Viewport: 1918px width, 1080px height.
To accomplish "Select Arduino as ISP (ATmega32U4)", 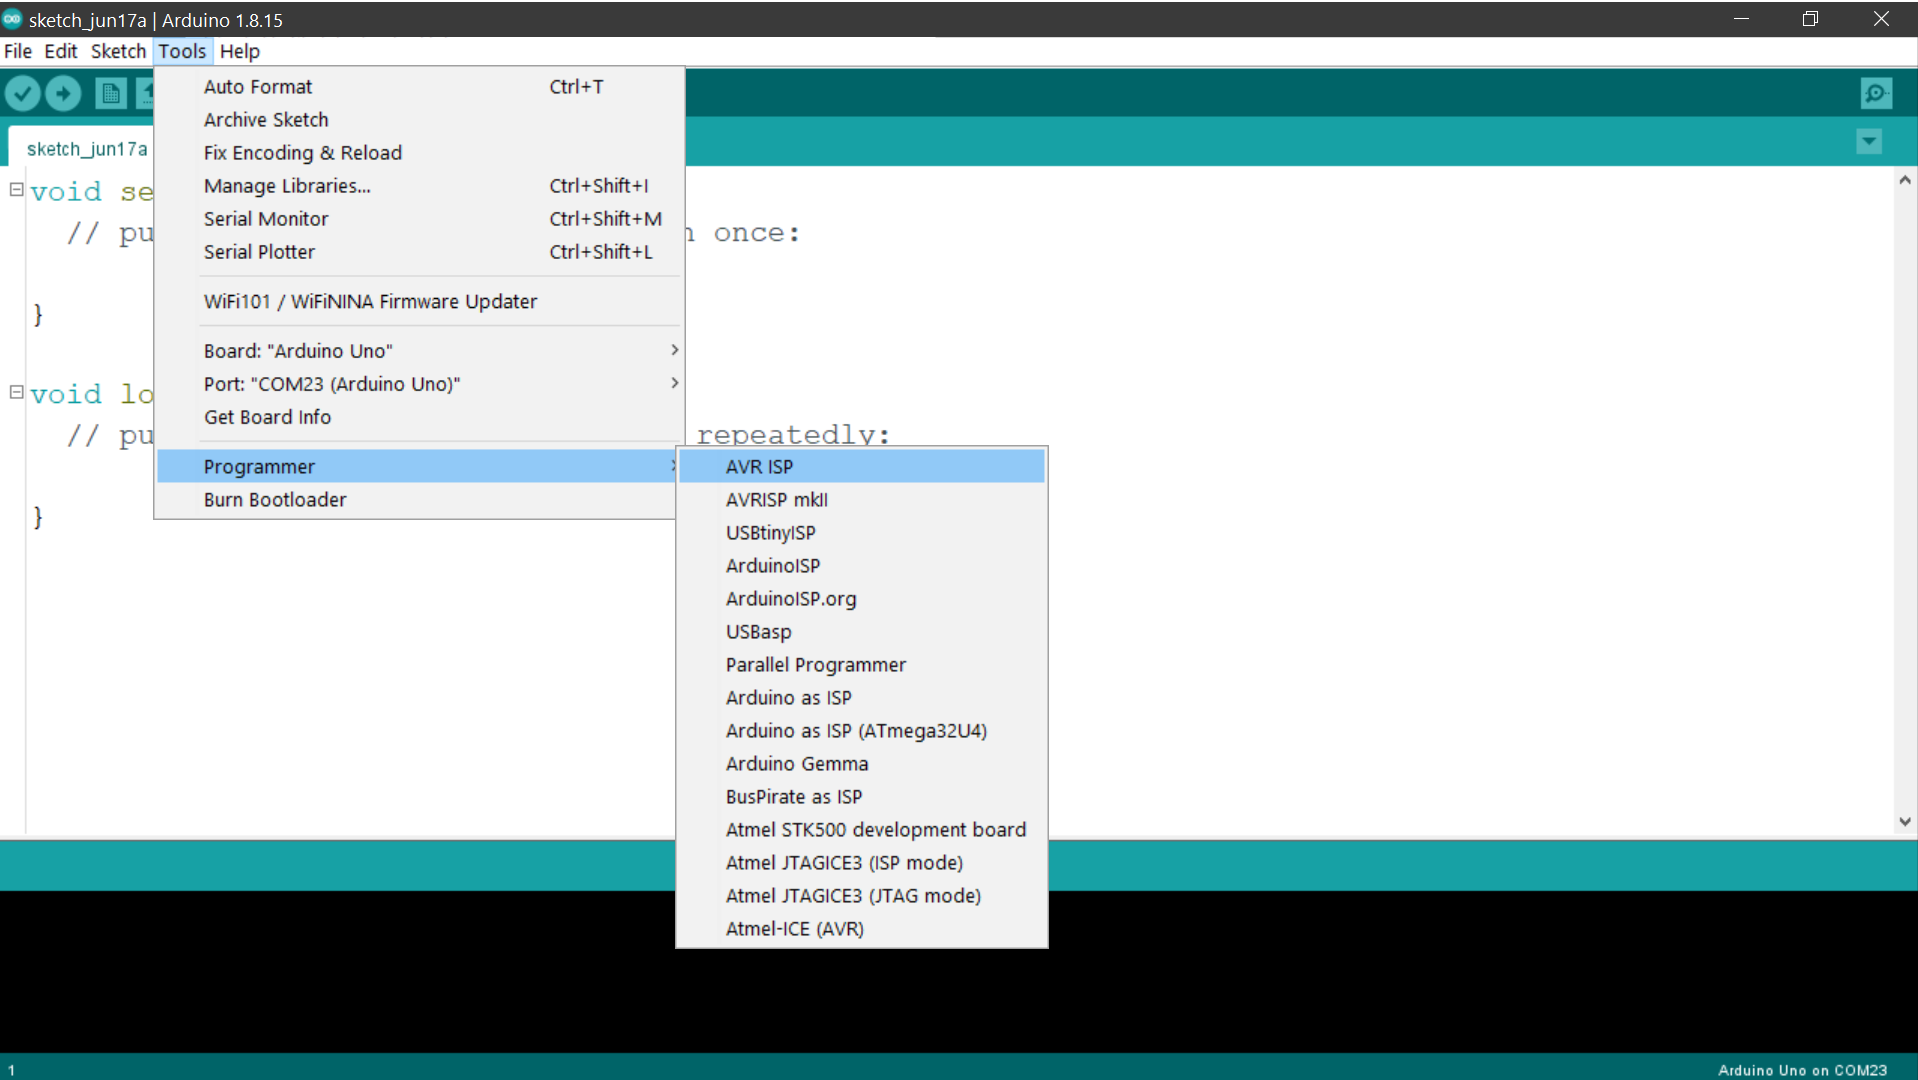I will [862, 731].
